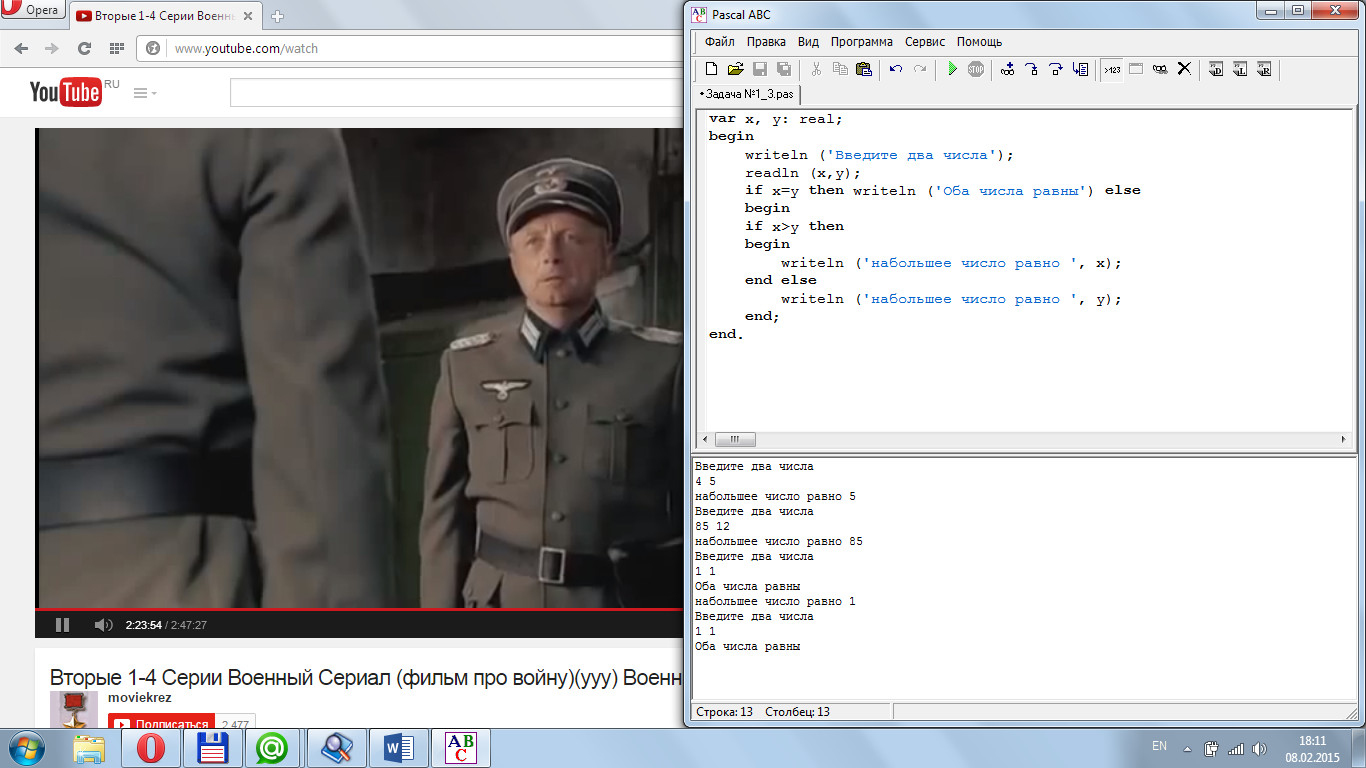Copy selection using the toolbar icon
This screenshot has height=768, width=1366.
[840, 69]
